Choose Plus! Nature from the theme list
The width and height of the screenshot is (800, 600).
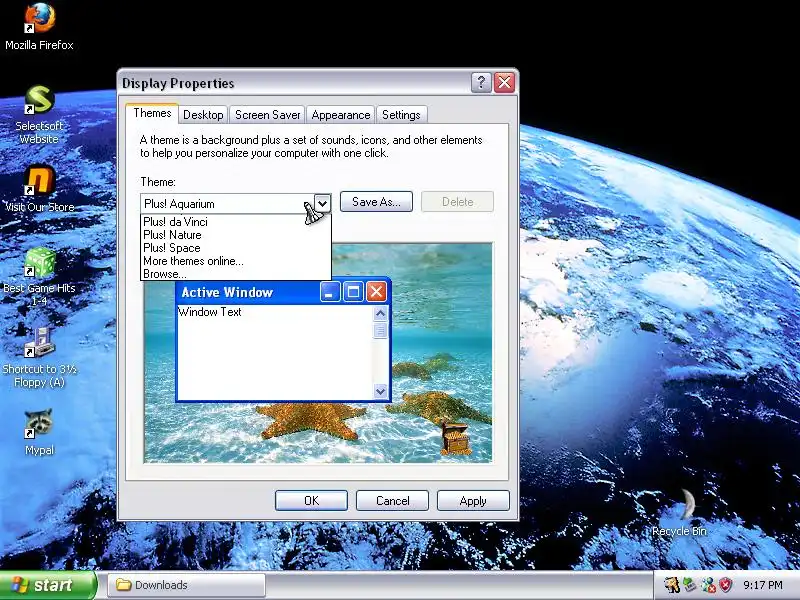(236, 235)
